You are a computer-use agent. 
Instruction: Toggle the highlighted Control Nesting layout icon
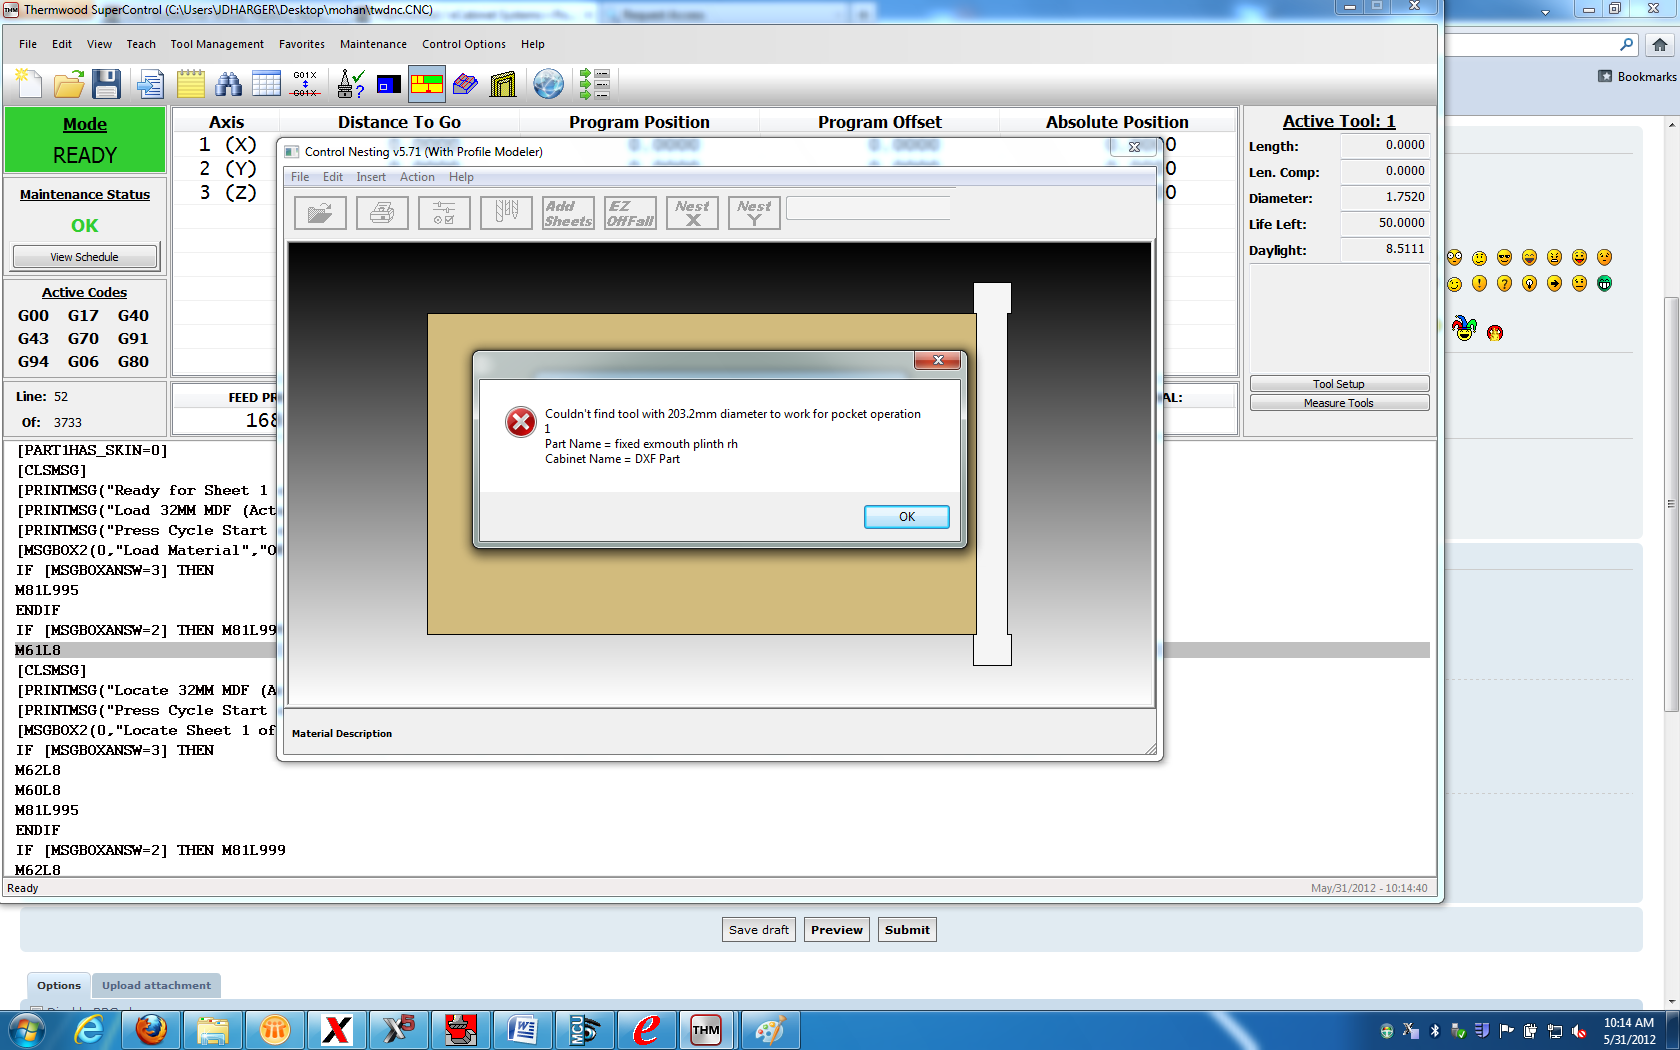(427, 84)
